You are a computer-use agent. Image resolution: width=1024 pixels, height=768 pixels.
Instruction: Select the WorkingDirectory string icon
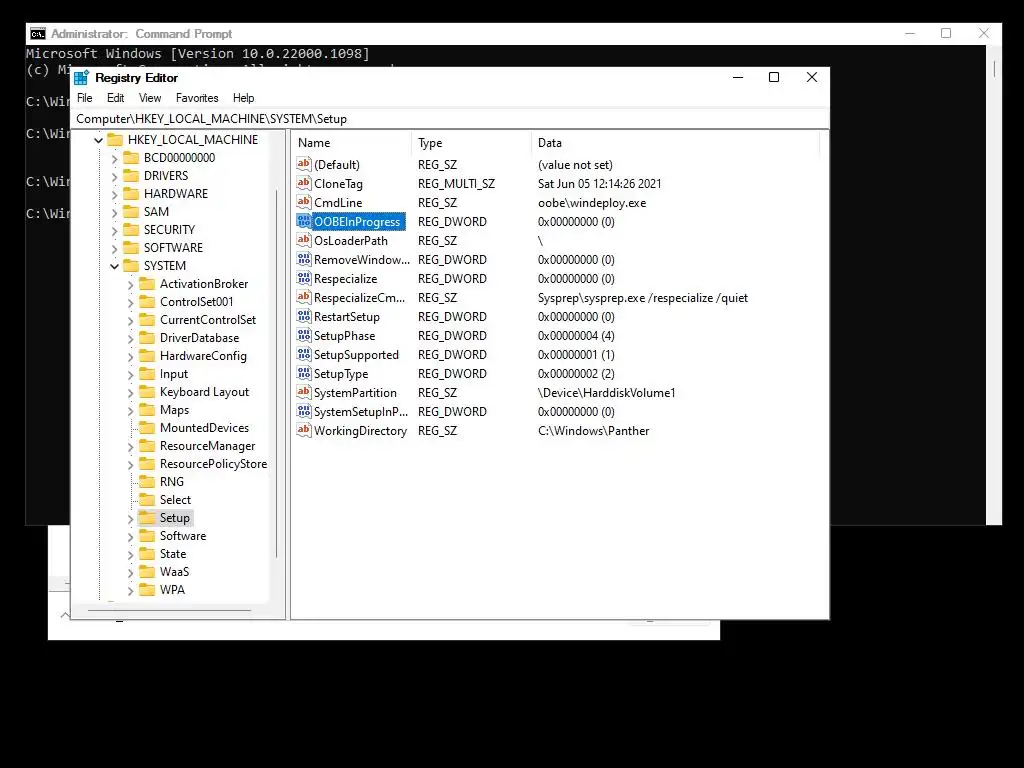[304, 429]
